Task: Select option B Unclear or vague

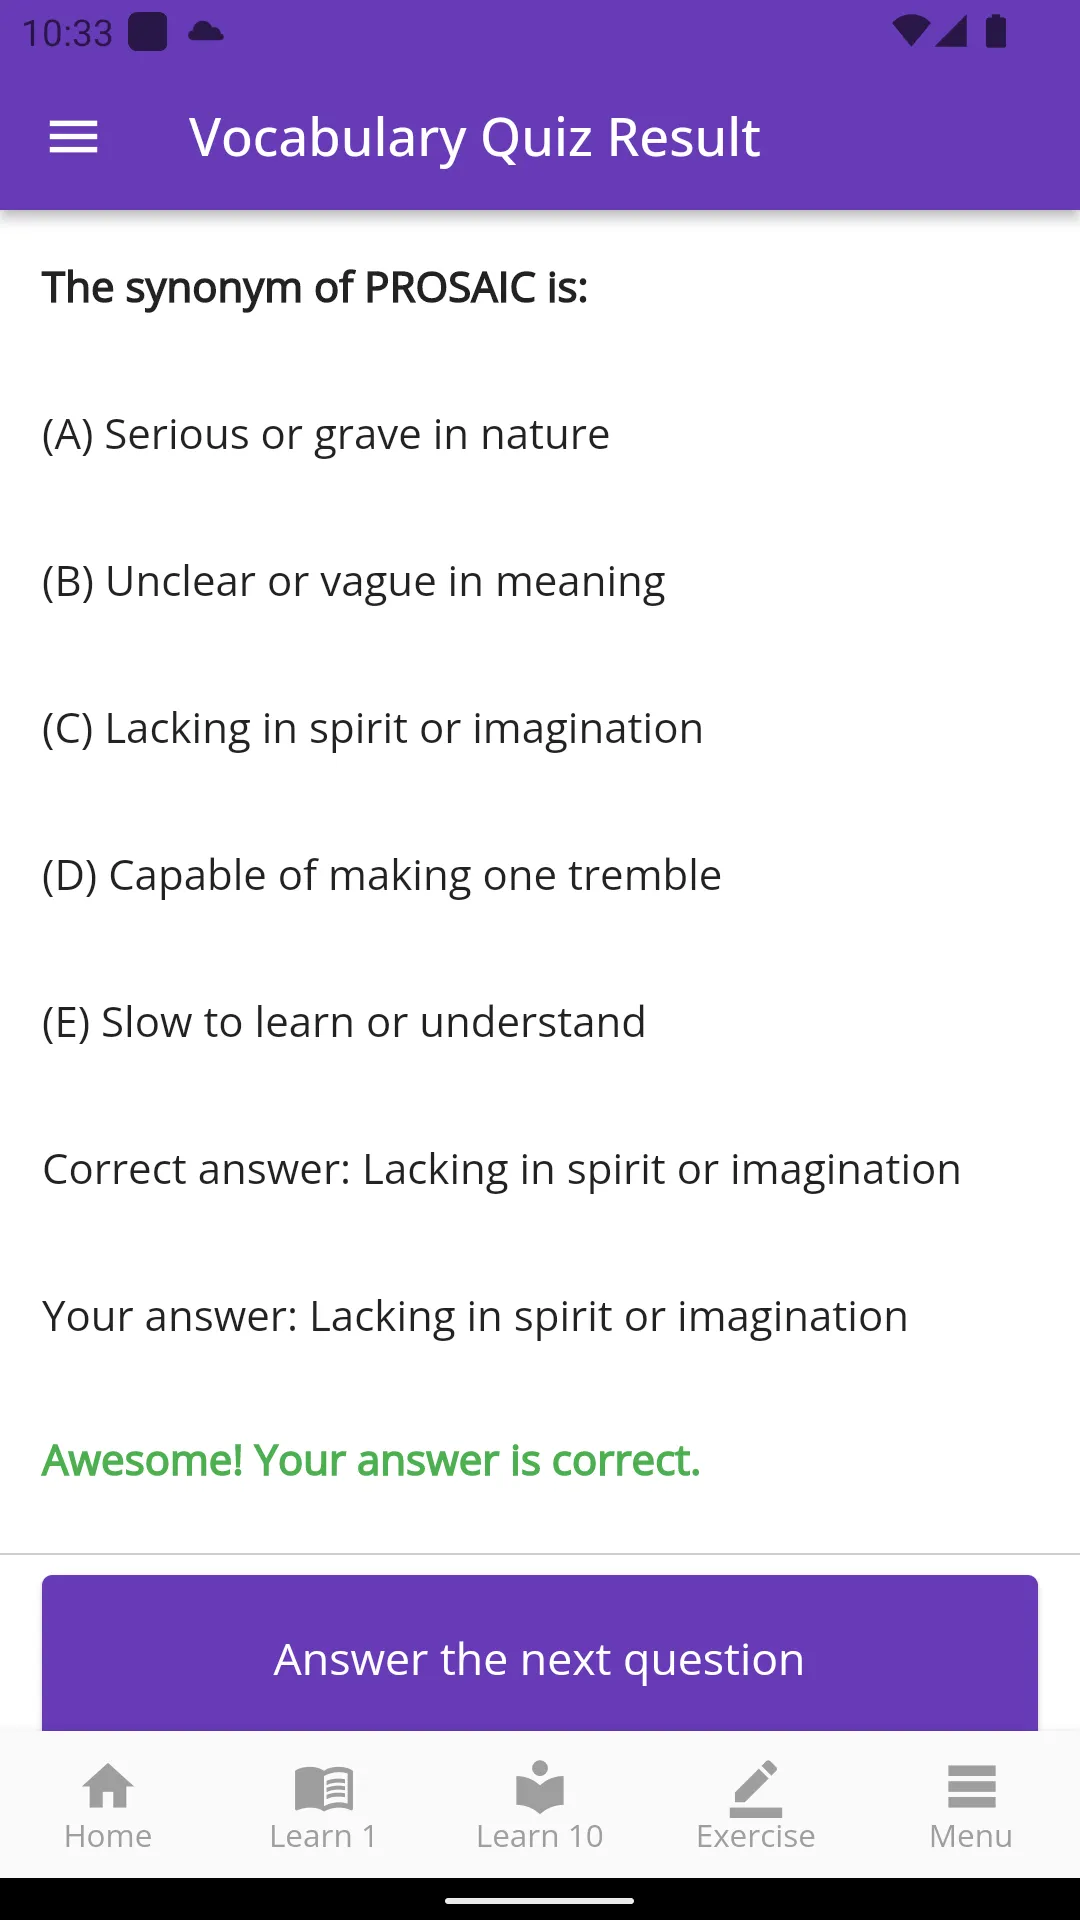Action: point(354,582)
